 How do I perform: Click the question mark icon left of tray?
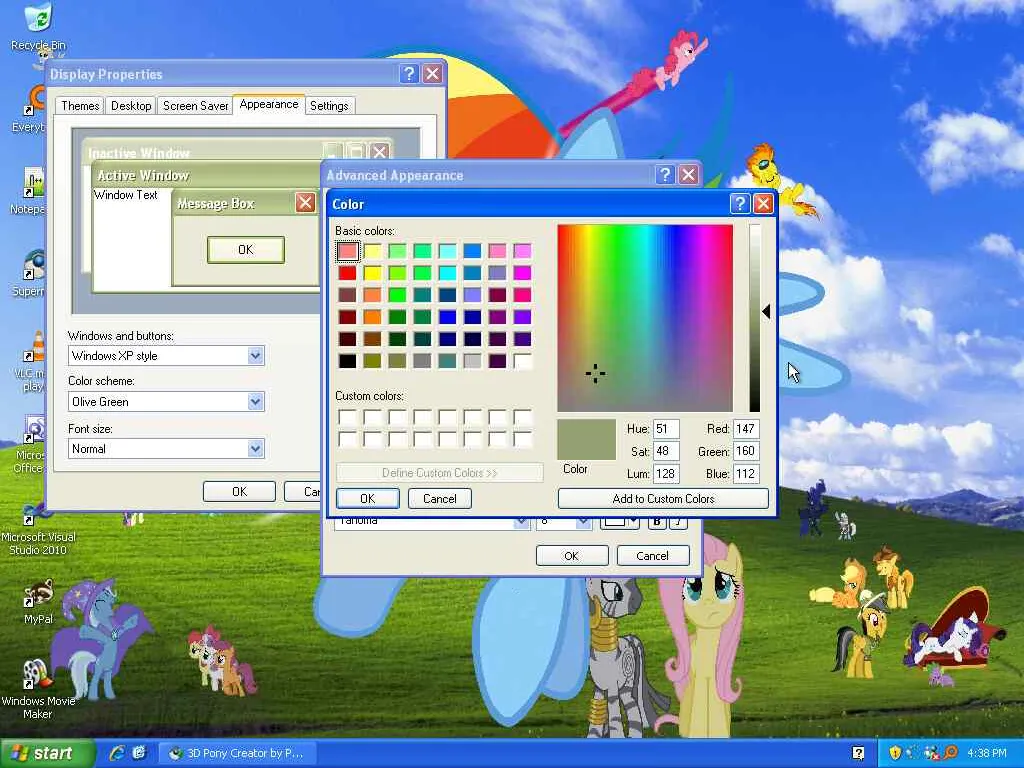[x=858, y=753]
